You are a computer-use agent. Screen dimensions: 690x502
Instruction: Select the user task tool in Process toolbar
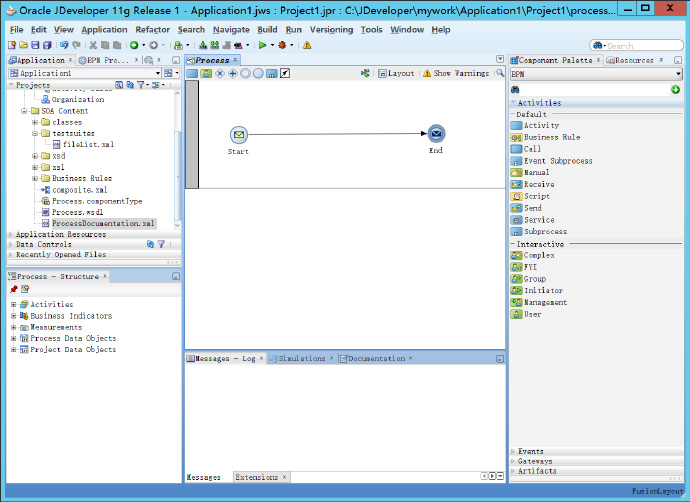pyautogui.click(x=206, y=73)
